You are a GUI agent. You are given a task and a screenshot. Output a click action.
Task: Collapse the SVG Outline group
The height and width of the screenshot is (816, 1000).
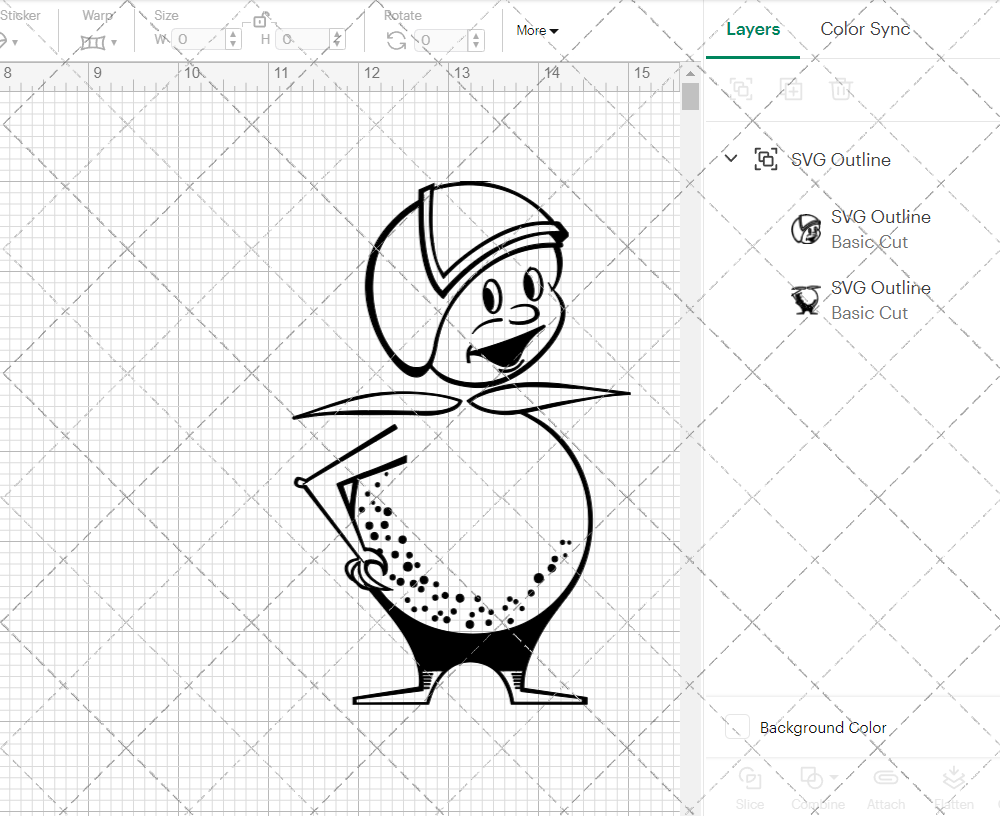(731, 159)
